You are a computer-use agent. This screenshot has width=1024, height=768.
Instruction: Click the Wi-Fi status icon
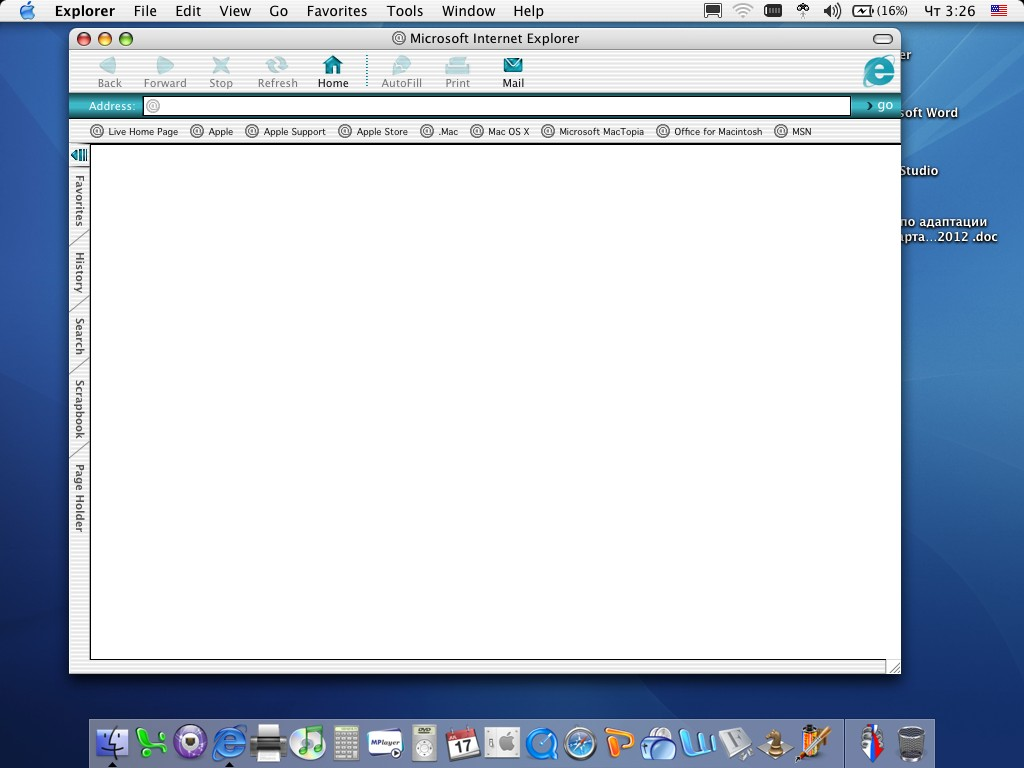743,11
